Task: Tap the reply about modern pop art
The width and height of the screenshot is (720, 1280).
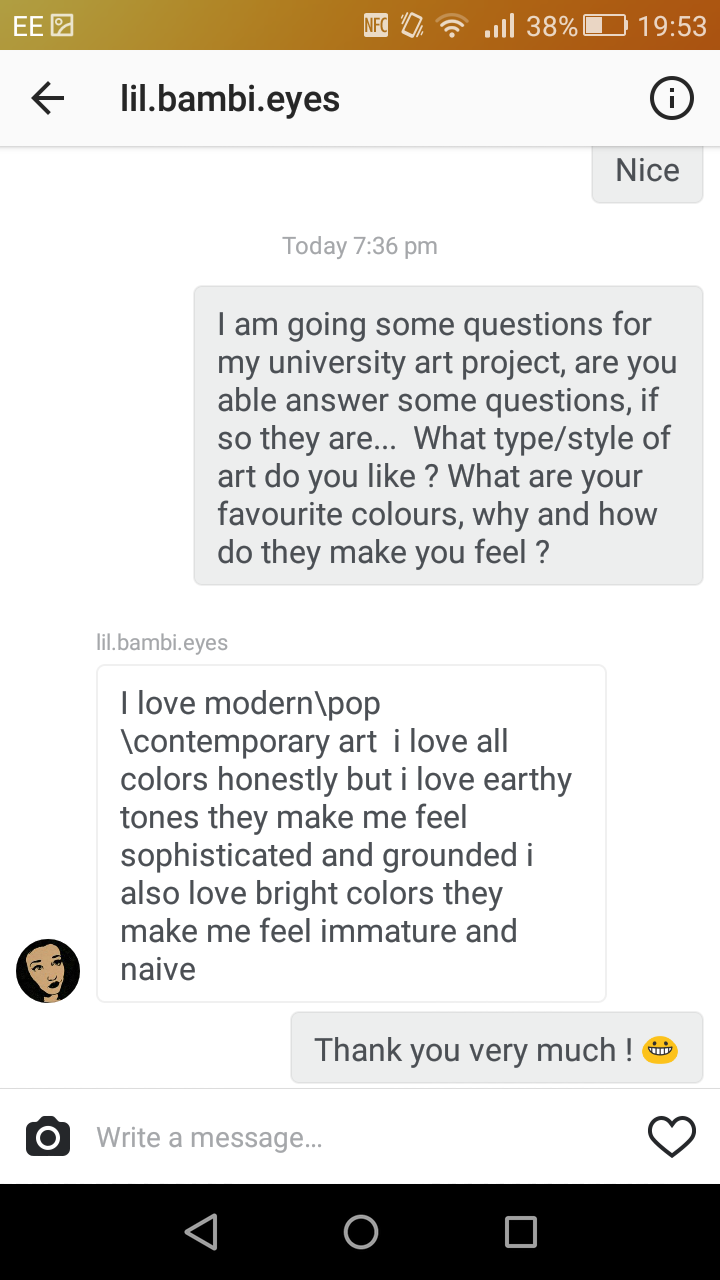Action: pos(351,834)
